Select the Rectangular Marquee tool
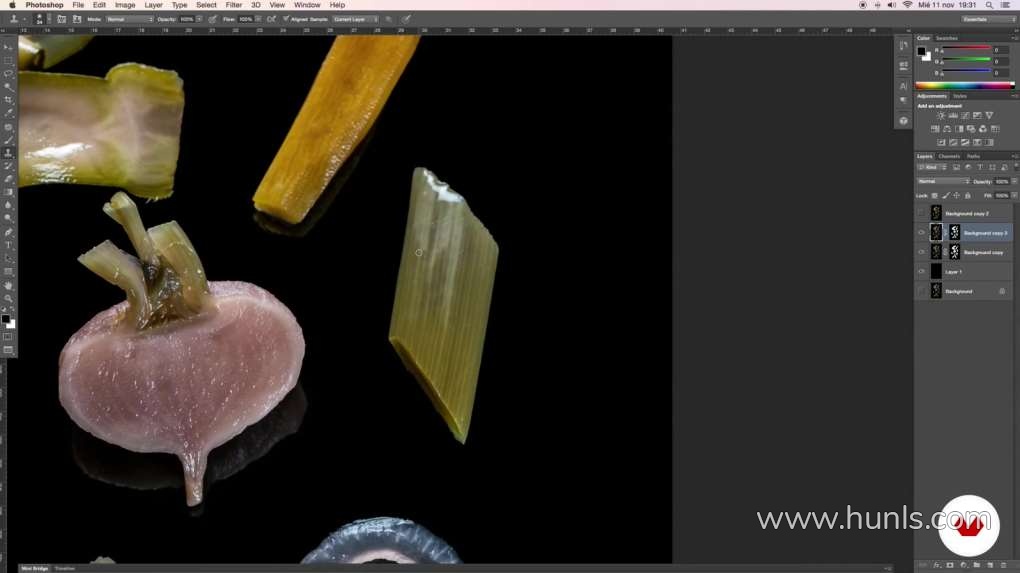1020x573 pixels. 8,60
